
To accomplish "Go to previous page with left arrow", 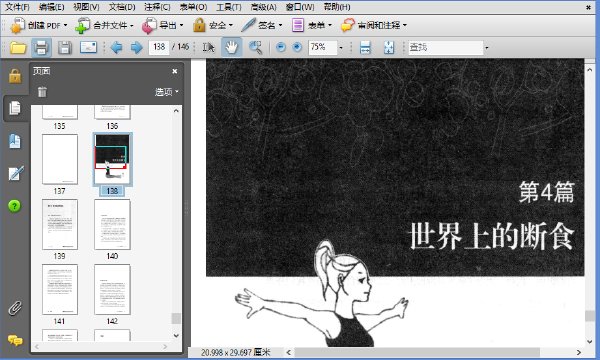I will [x=116, y=47].
